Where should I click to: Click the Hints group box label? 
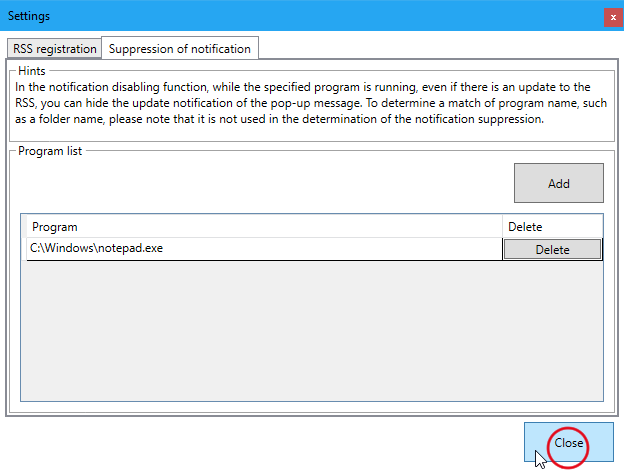pyautogui.click(x=31, y=71)
